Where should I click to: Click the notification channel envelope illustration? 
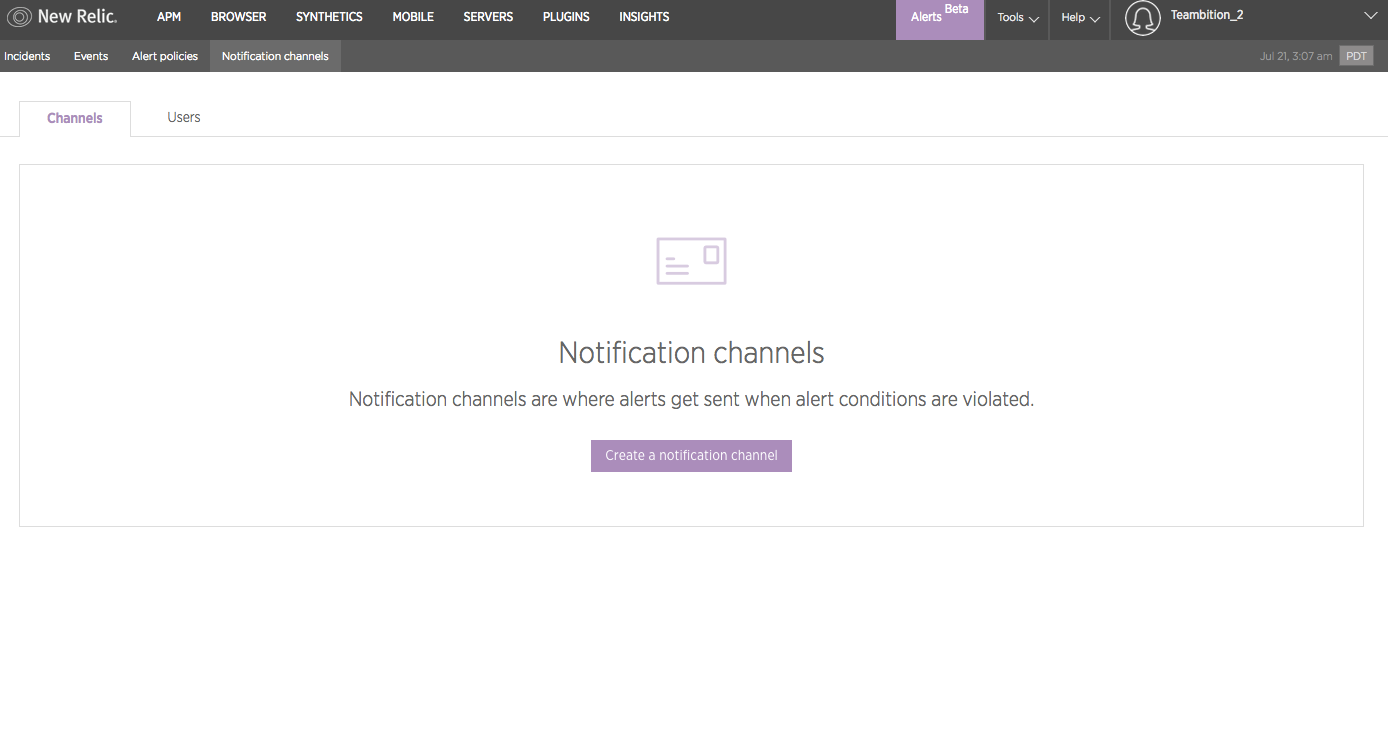coord(691,261)
